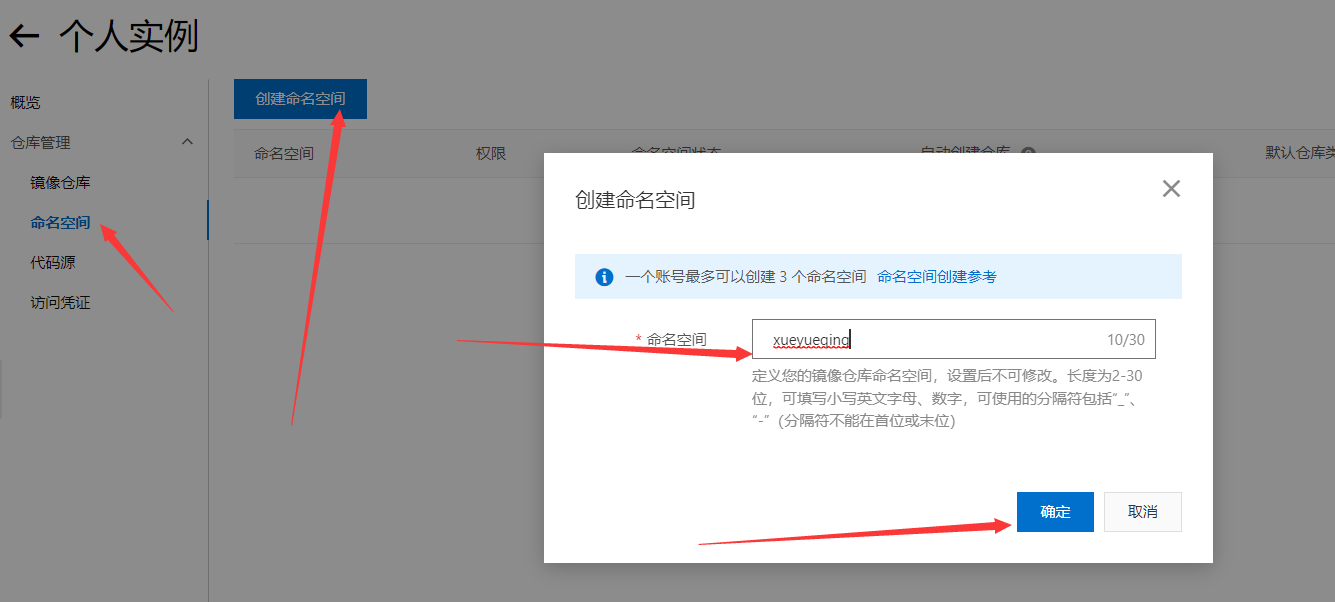Collapse the 仓库管理 section chevron
Image resolution: width=1335 pixels, height=602 pixels.
click(187, 142)
